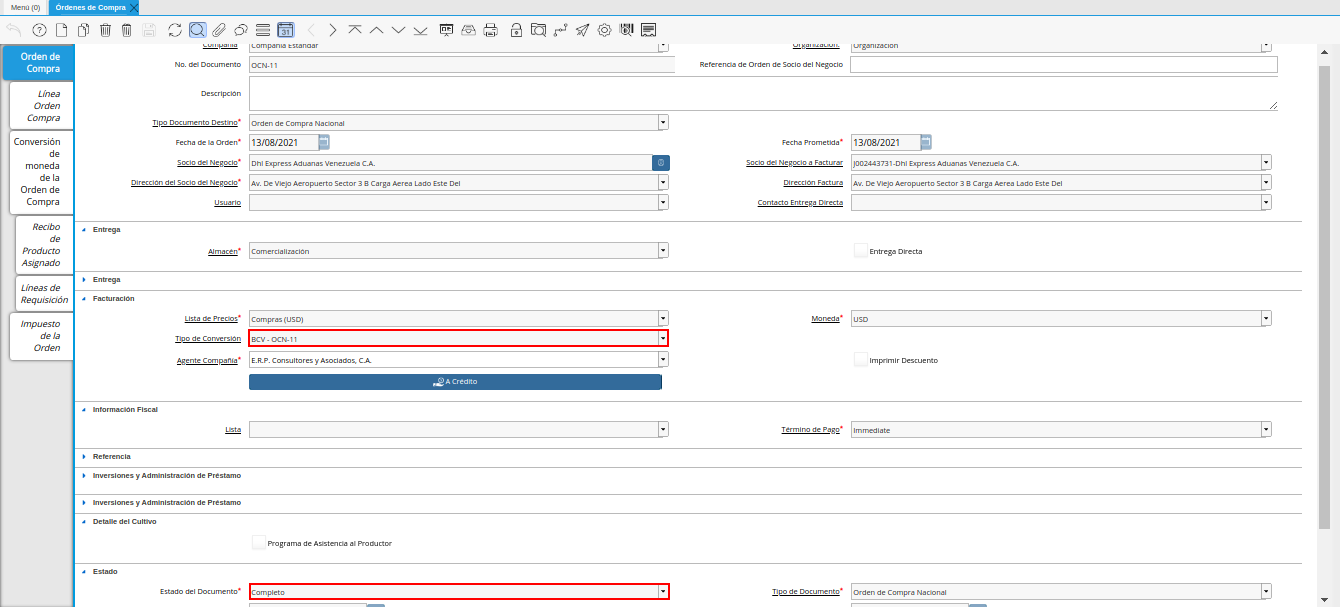Create a new record with the blank page icon
1340x607 pixels.
coord(61,30)
